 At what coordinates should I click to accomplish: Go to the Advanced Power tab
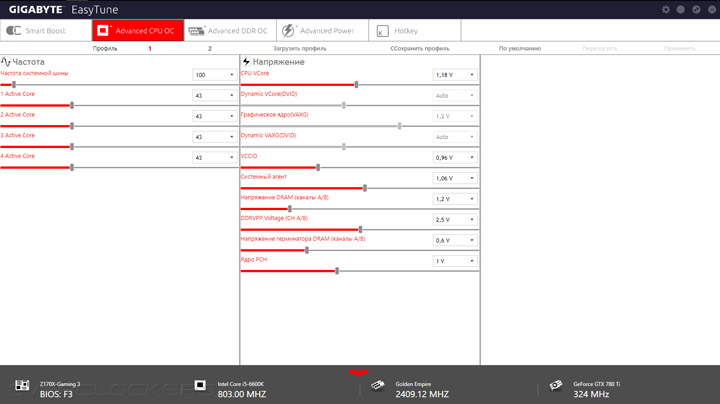tap(323, 31)
